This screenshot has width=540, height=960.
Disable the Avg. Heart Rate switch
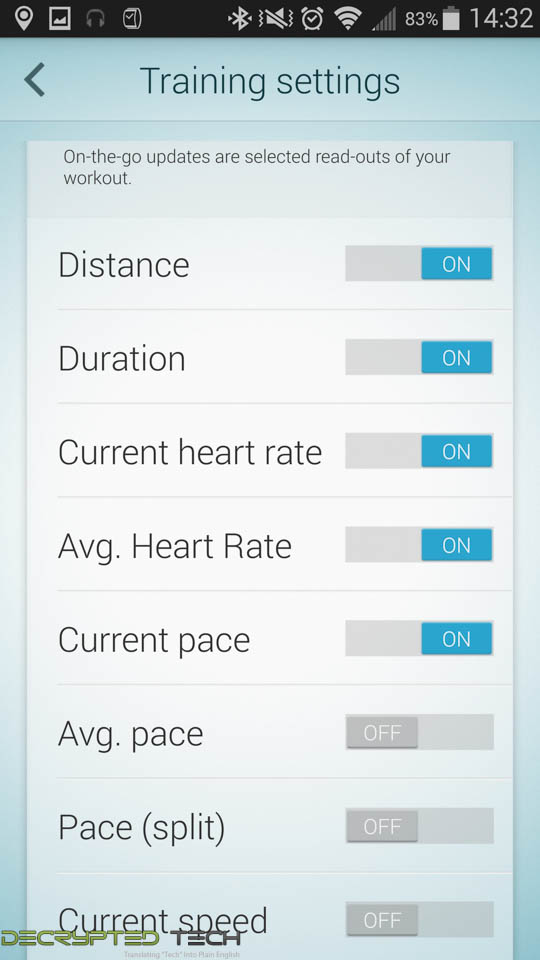point(419,545)
